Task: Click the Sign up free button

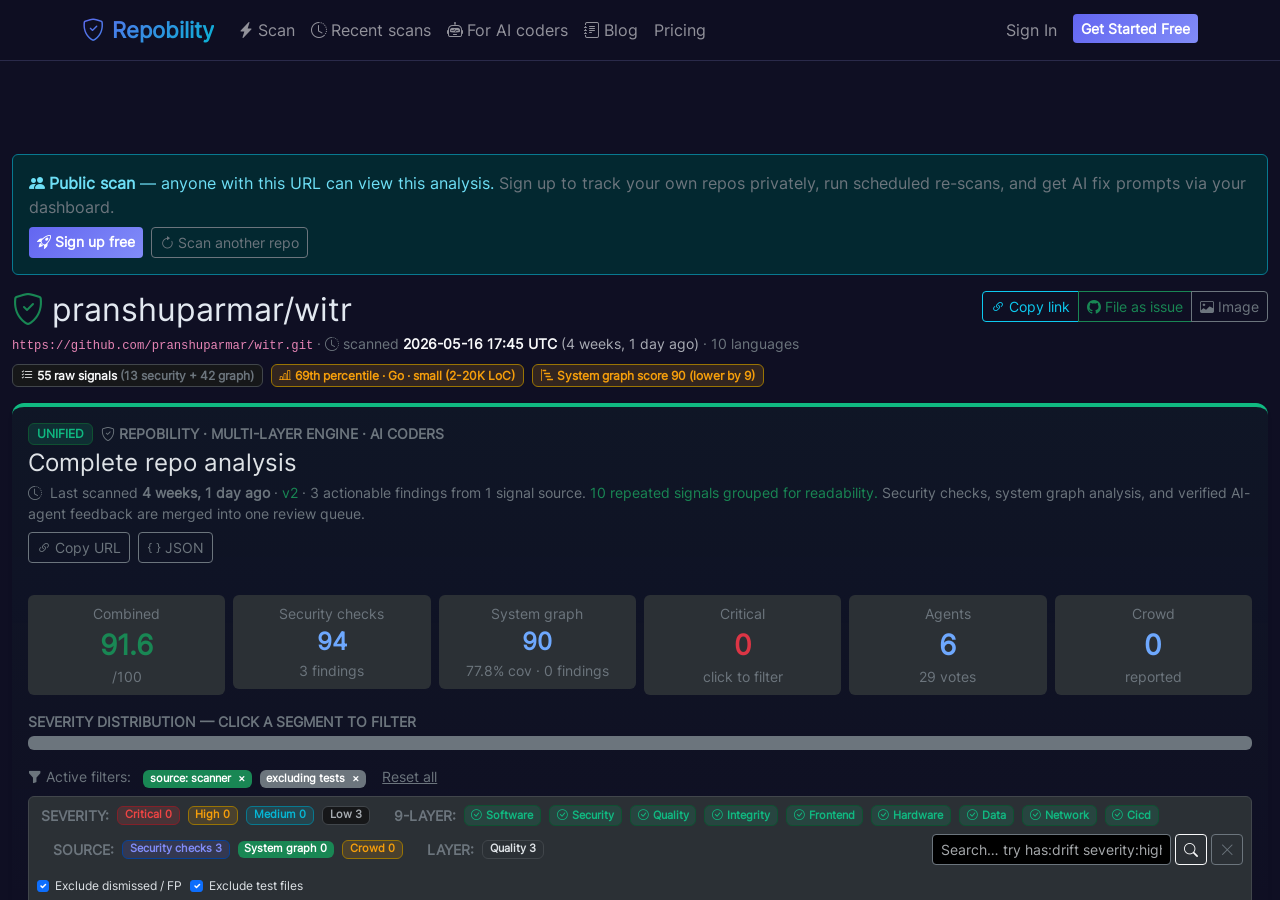Action: point(86,242)
